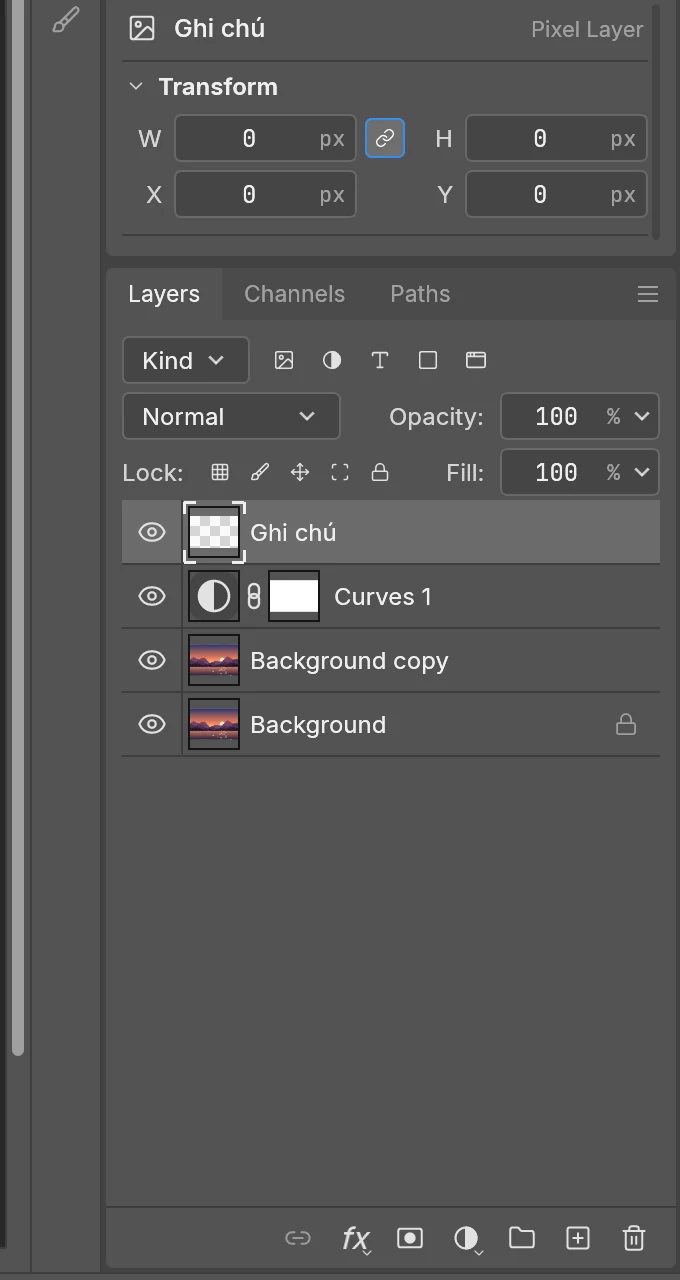Filter layers by type layers
The width and height of the screenshot is (680, 1280).
coord(380,360)
